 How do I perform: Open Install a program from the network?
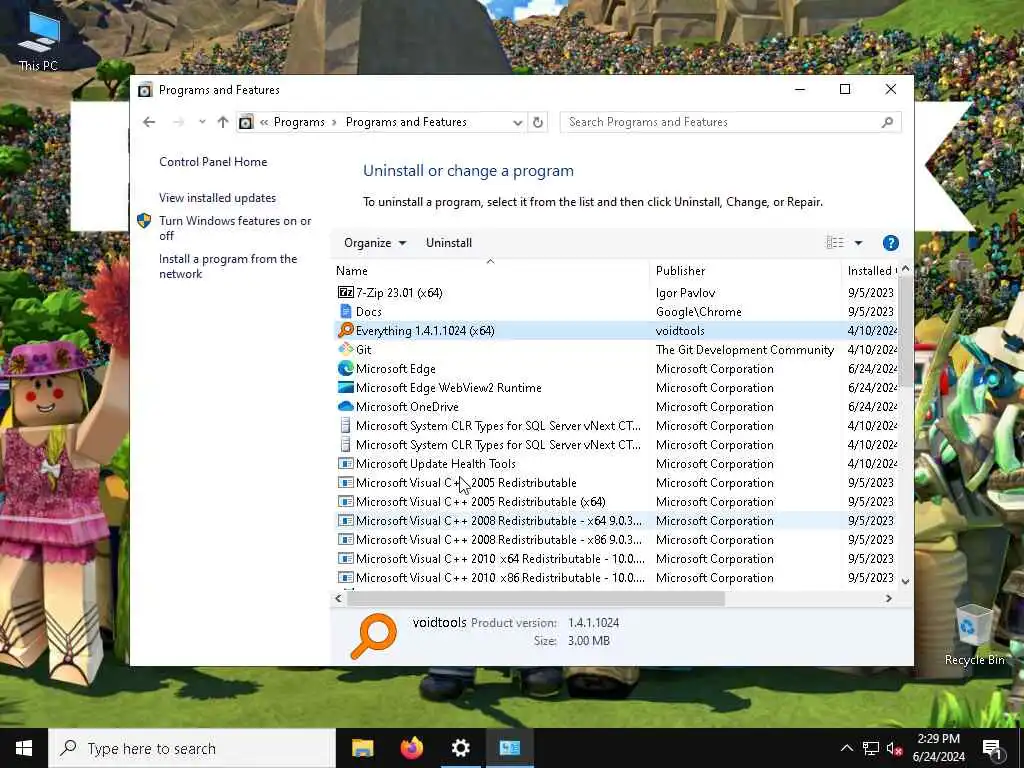[x=228, y=266]
